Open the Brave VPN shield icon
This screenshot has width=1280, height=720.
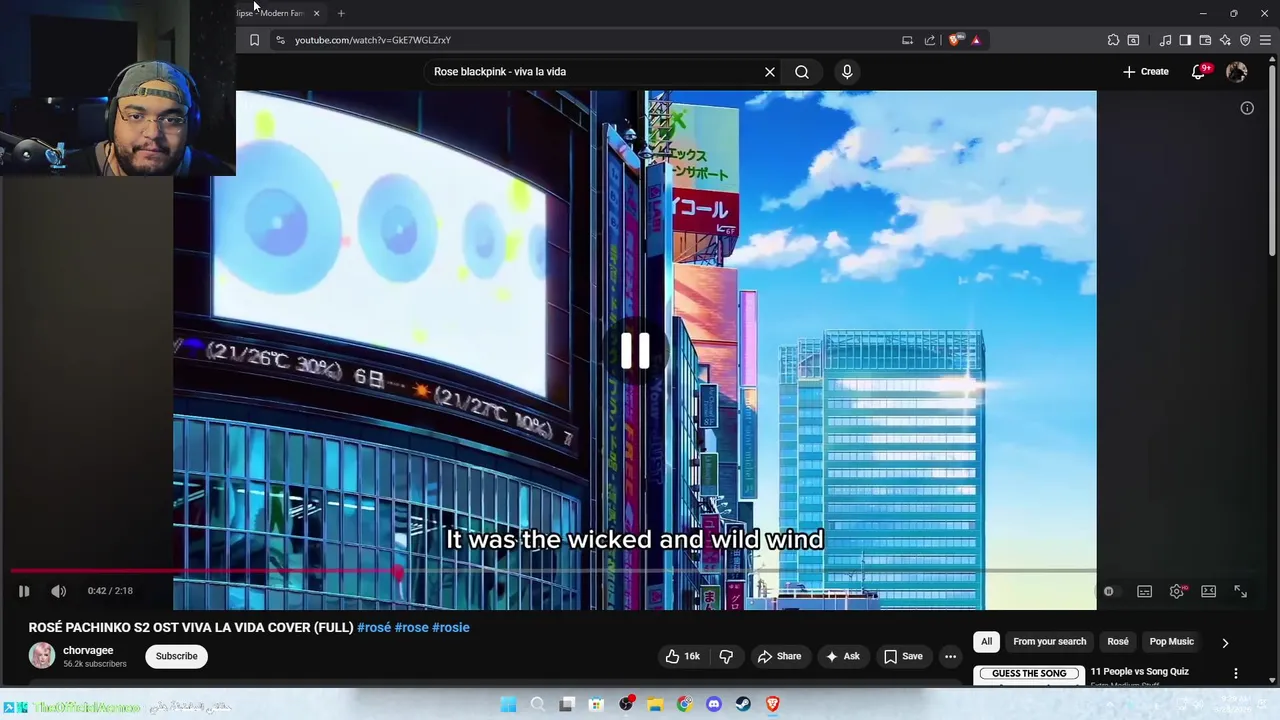click(1245, 40)
